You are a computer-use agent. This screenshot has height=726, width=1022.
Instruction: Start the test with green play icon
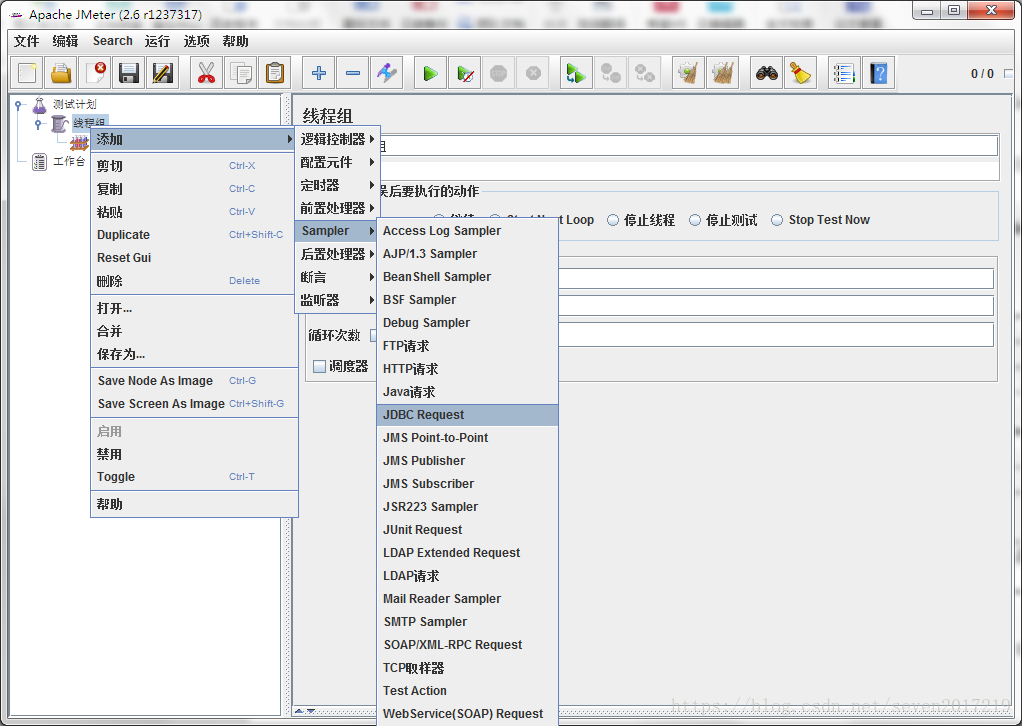tap(430, 73)
